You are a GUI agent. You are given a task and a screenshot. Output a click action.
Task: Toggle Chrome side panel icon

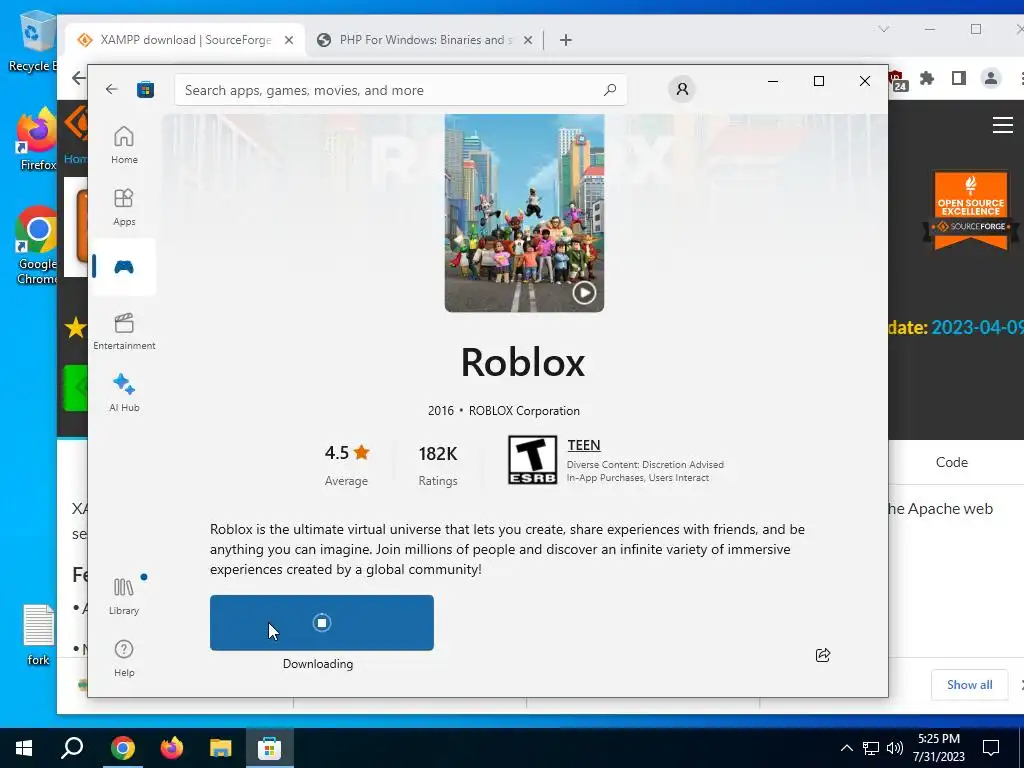958,79
